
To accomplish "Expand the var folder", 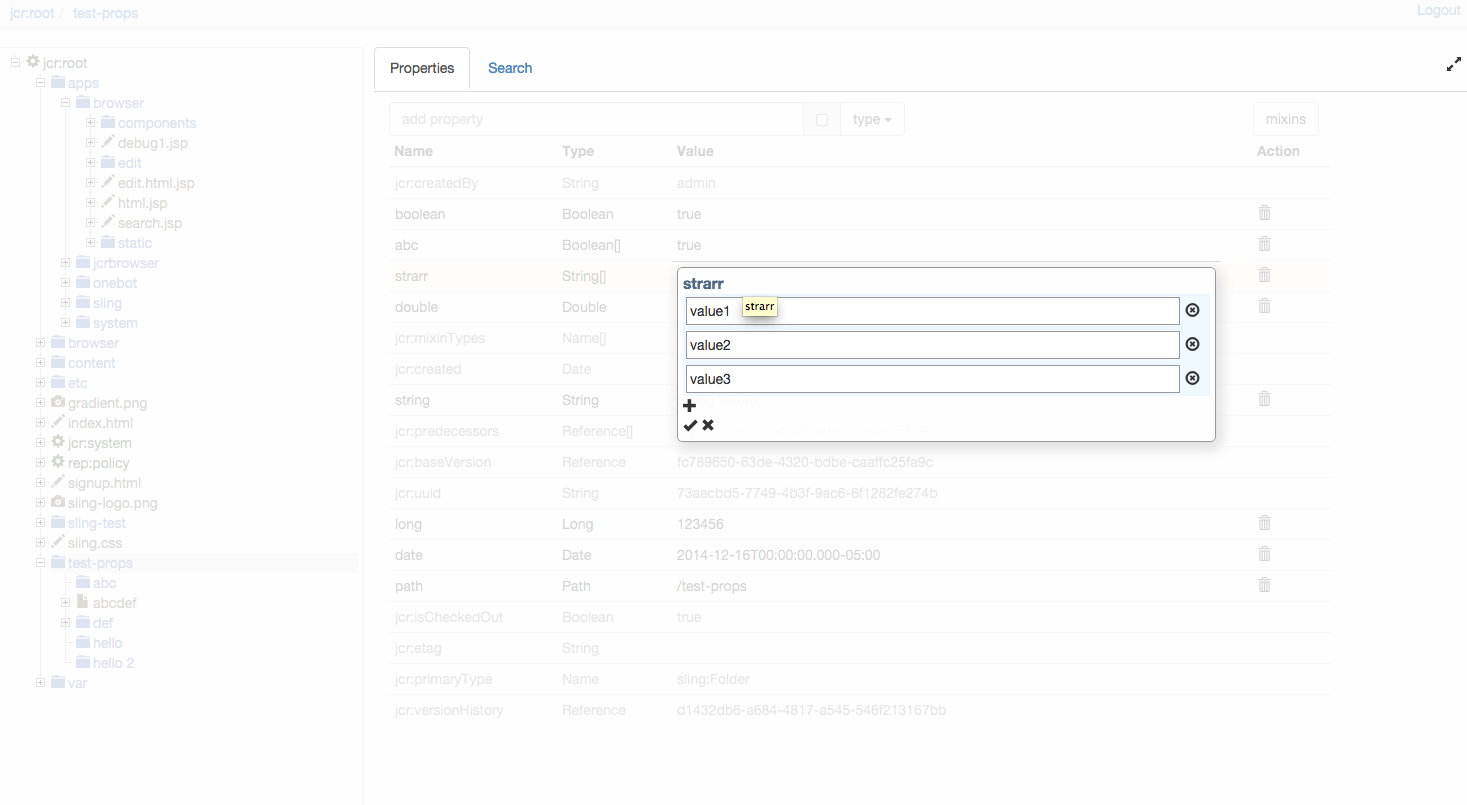I will coord(41,682).
